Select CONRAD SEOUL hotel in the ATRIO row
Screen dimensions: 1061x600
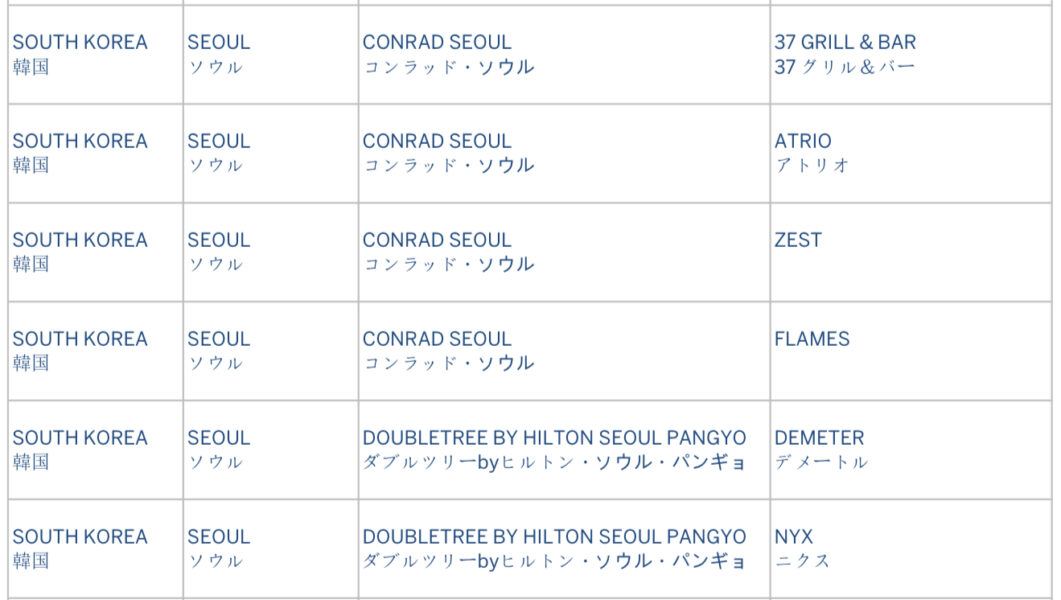tap(436, 141)
